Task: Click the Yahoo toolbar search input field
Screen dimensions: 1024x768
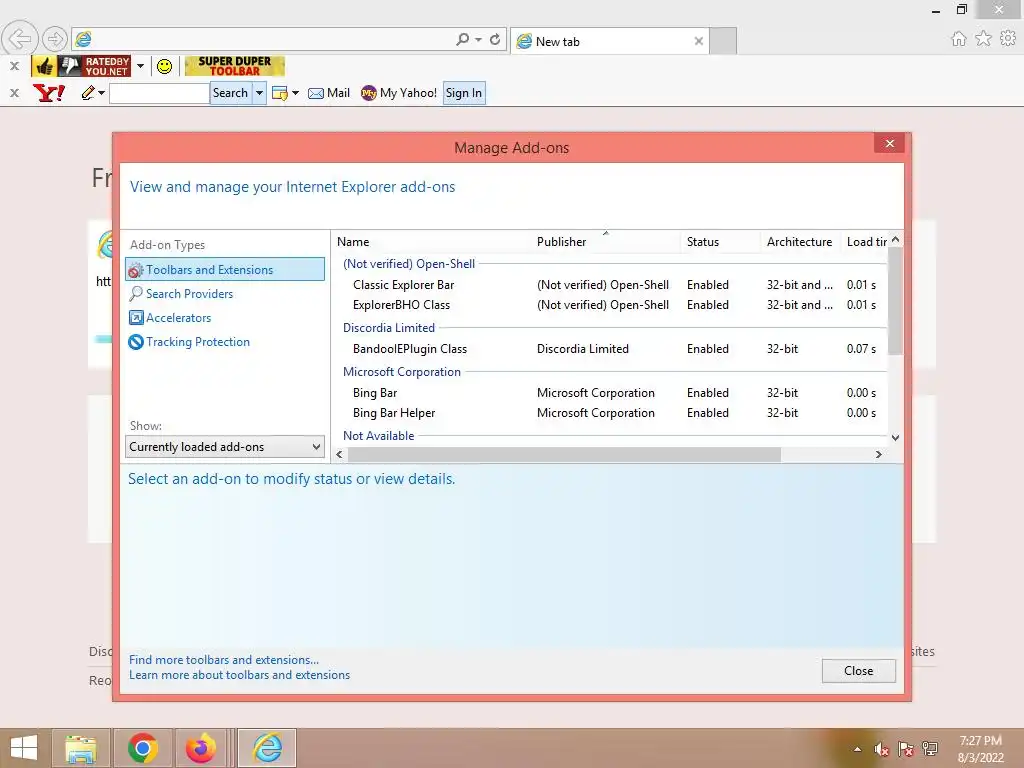Action: [x=159, y=93]
